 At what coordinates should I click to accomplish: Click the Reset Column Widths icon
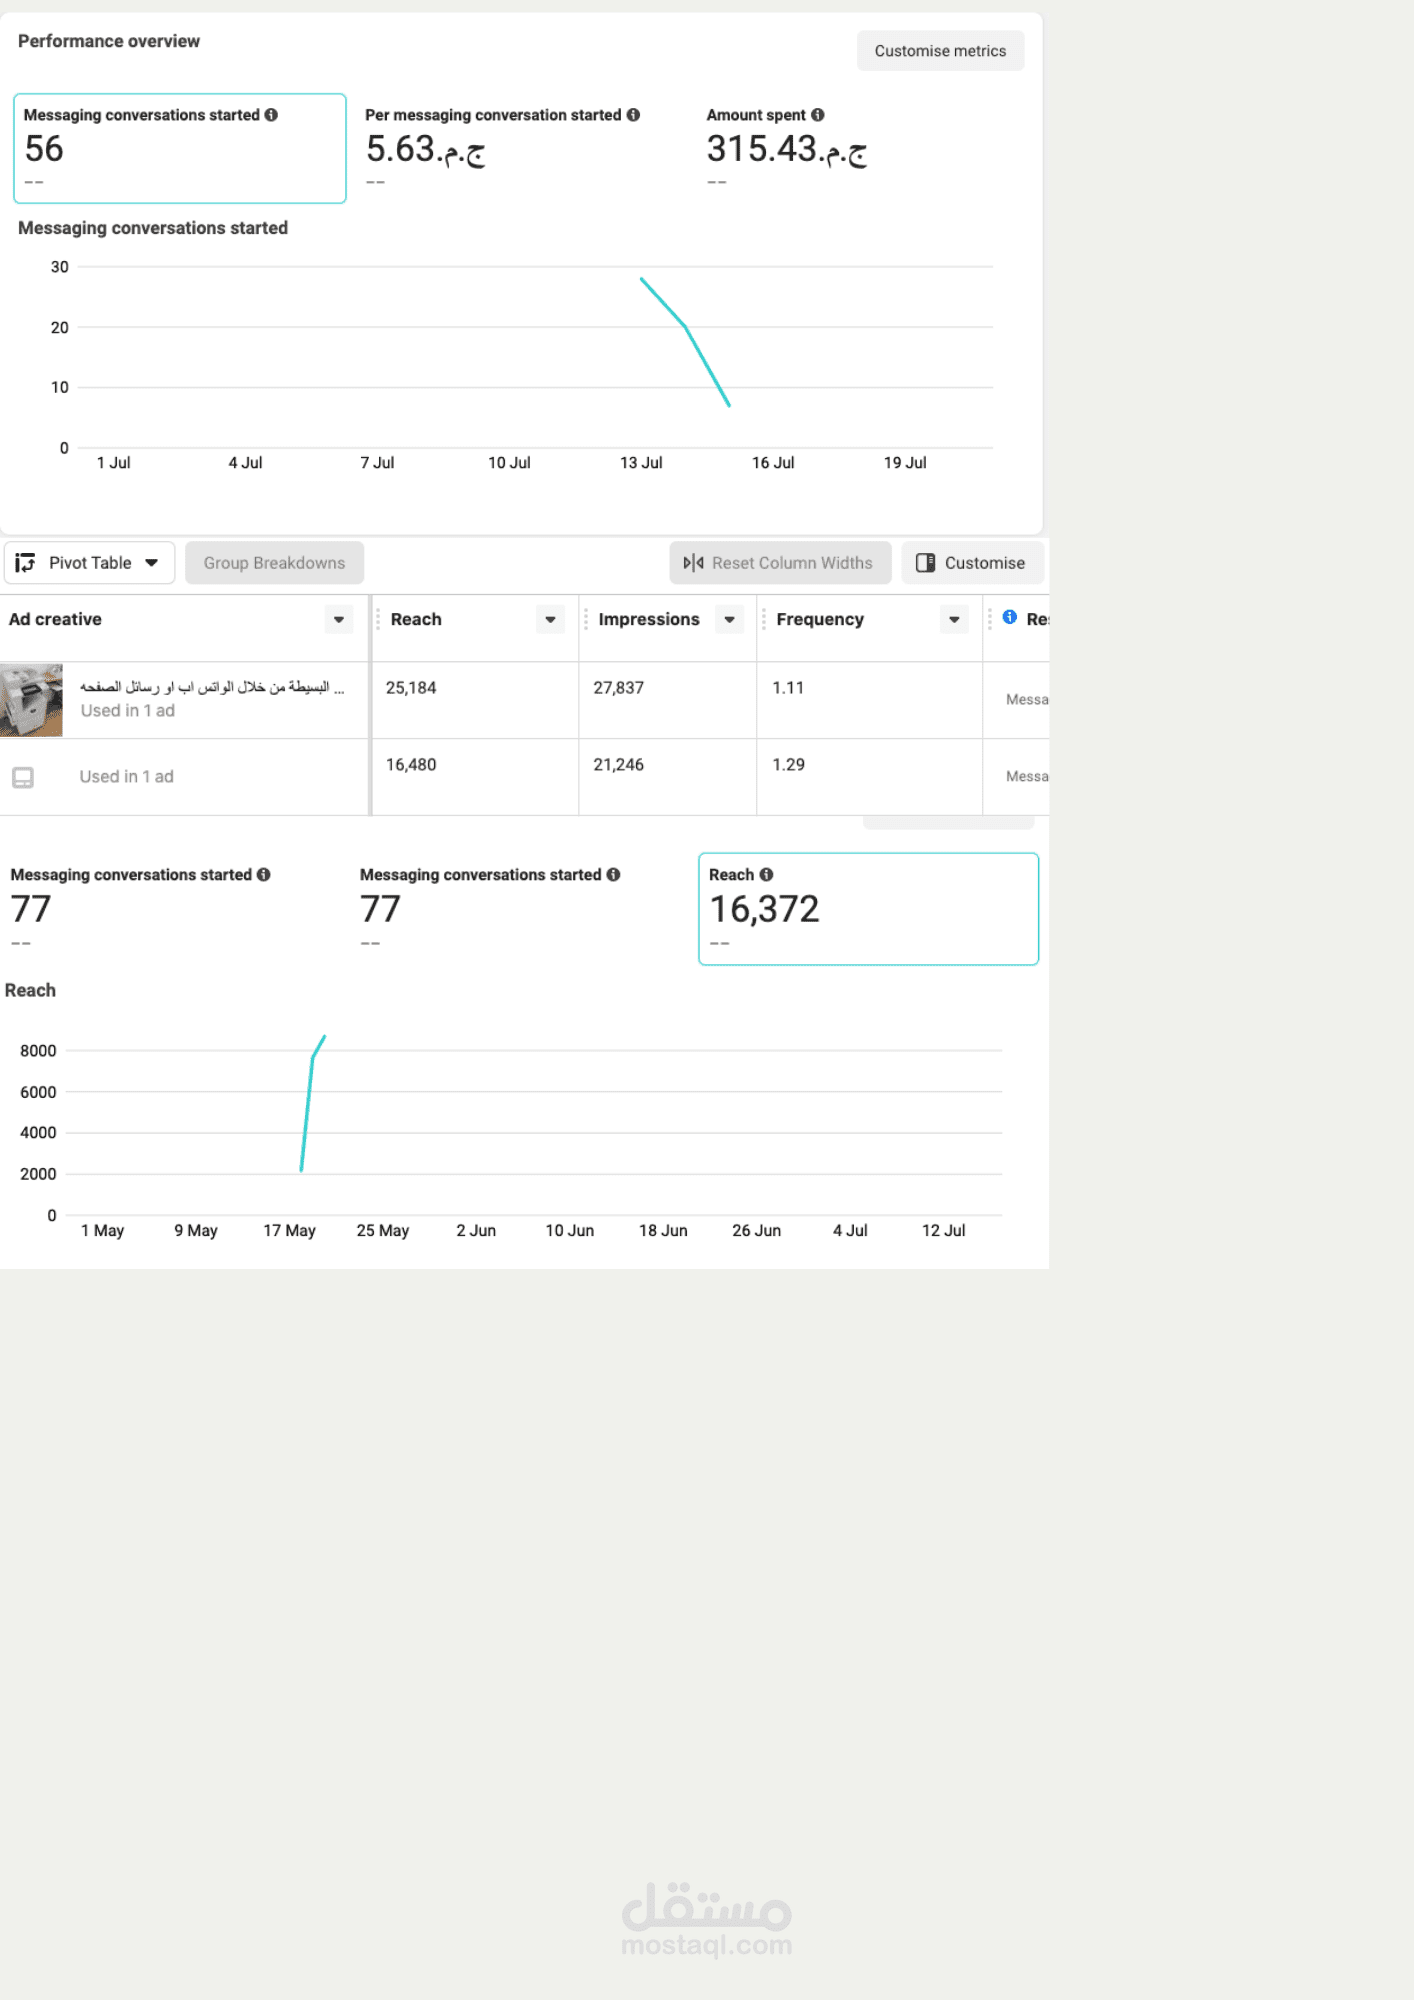point(693,563)
